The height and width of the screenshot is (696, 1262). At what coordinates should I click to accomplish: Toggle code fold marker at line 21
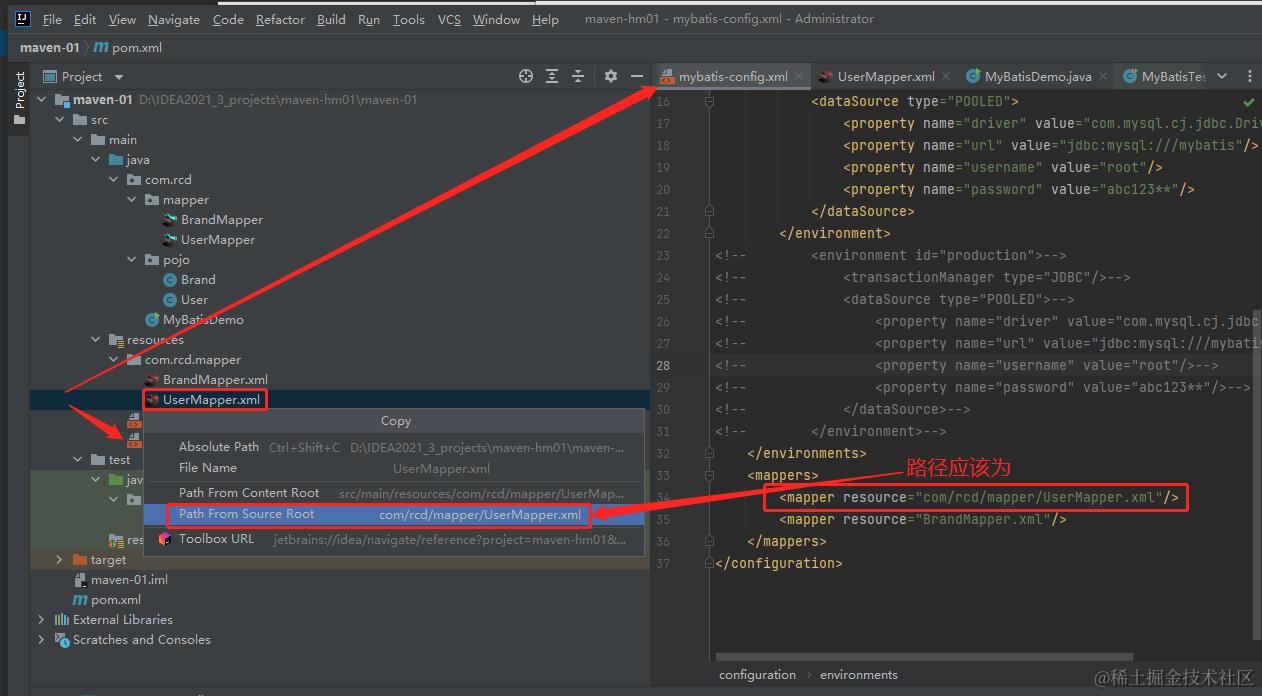[x=709, y=212]
